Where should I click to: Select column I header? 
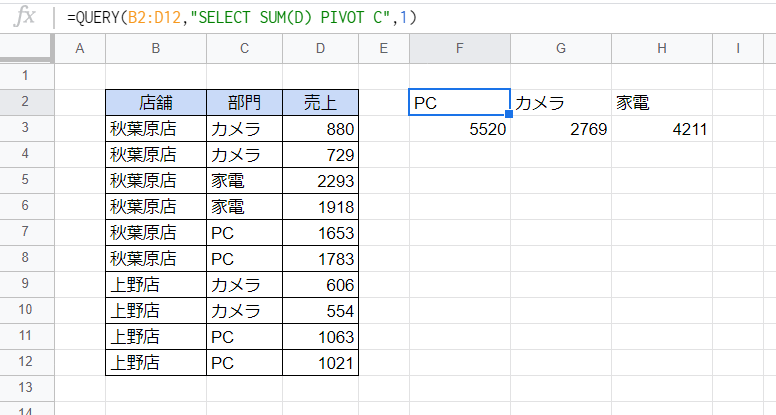(738, 48)
